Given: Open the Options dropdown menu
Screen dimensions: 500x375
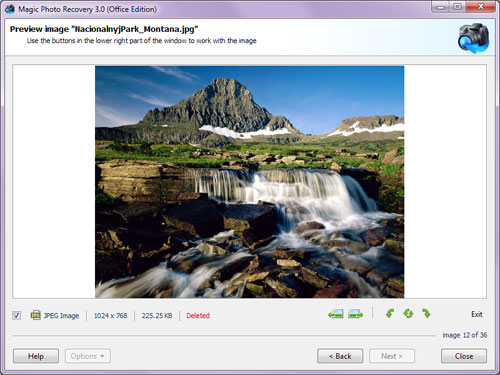Looking at the screenshot, I should (88, 356).
